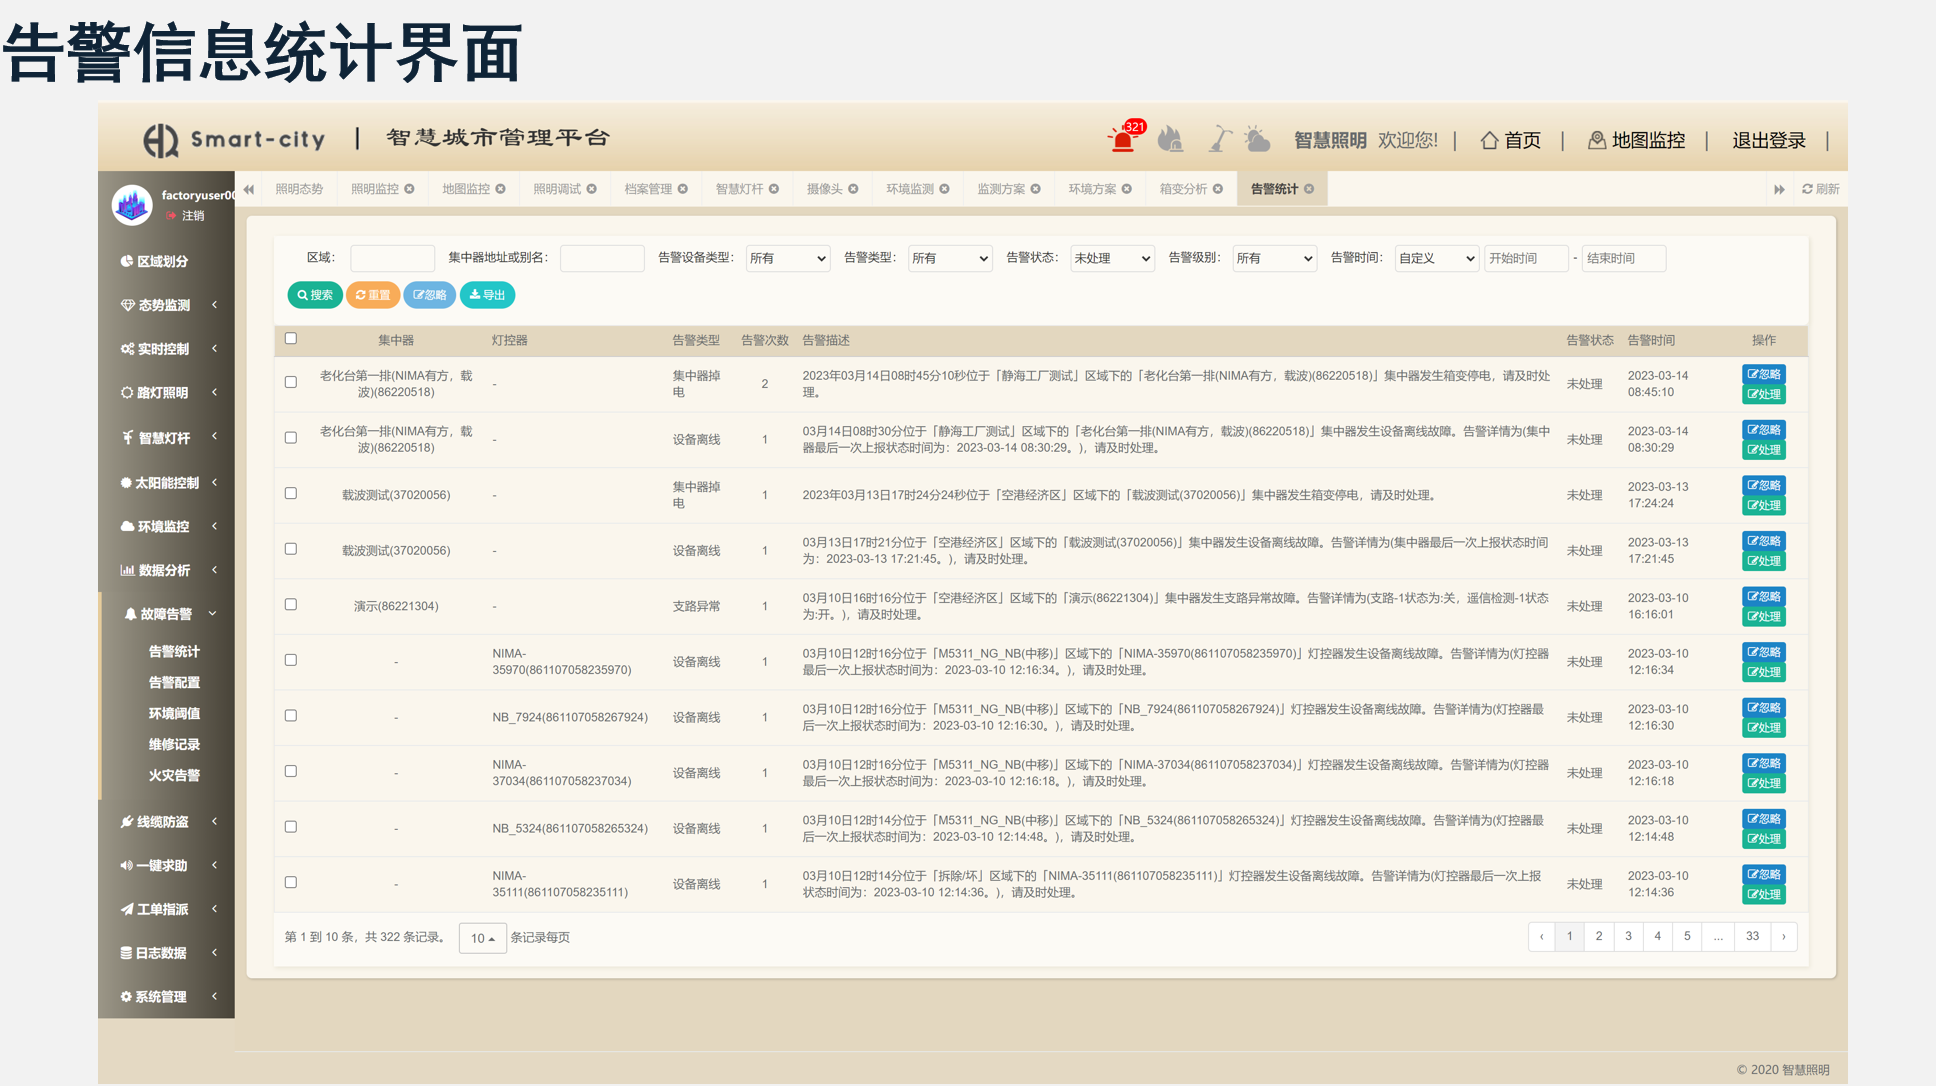Click the fire alarm flame icon
This screenshot has width=1936, height=1086.
tap(1170, 139)
